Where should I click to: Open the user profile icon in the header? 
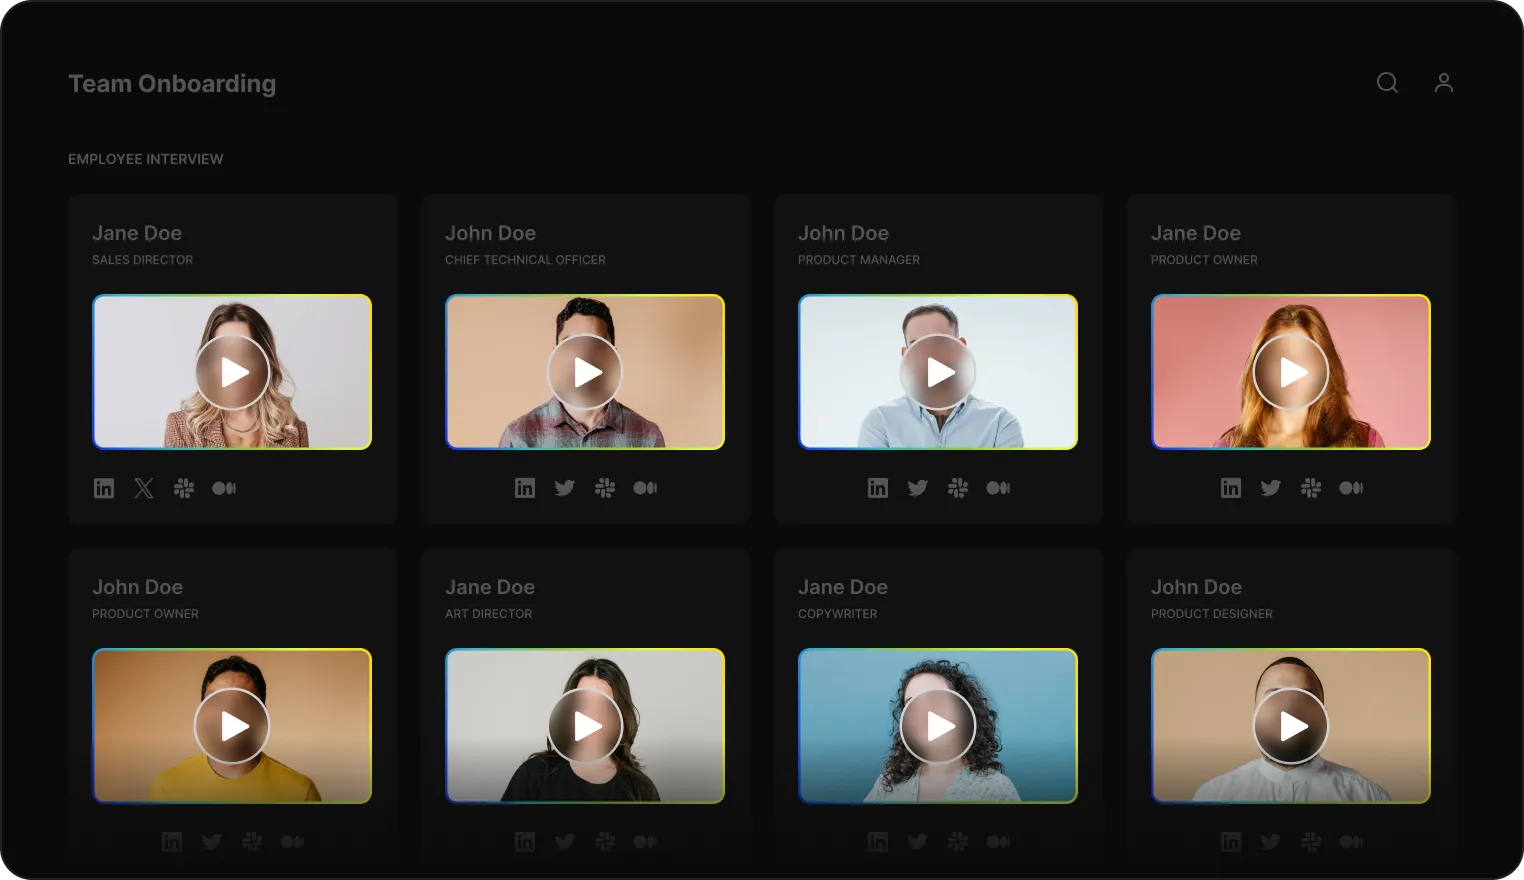(x=1443, y=83)
